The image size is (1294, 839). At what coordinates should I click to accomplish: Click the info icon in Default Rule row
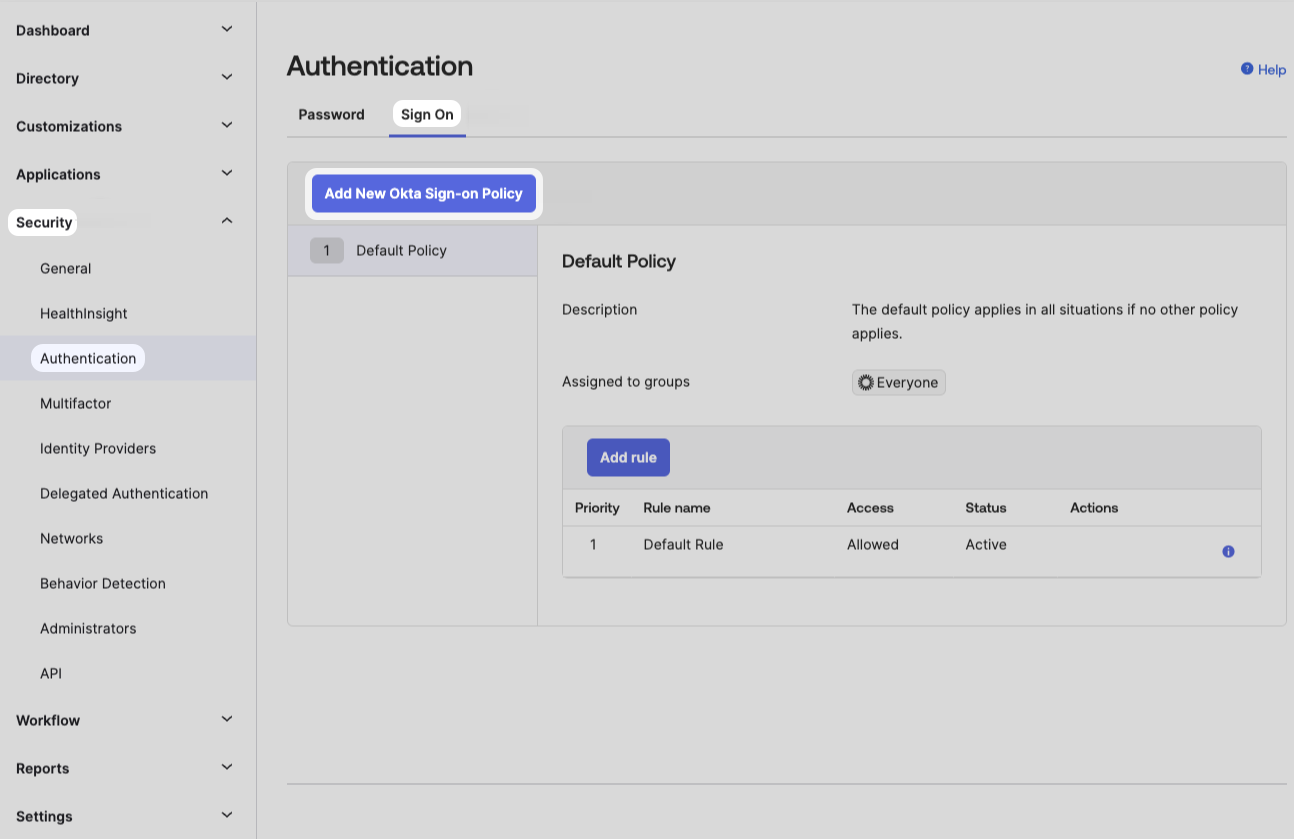[x=1228, y=551]
